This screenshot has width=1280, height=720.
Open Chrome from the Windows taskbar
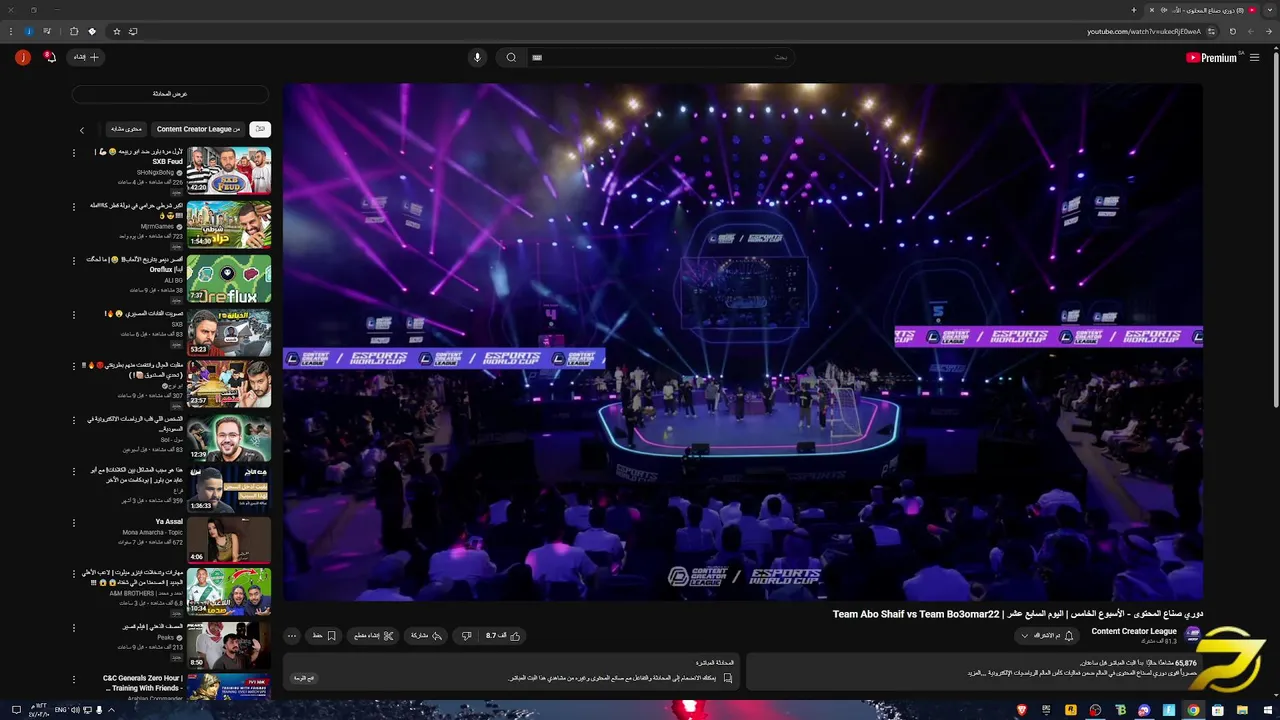coord(1193,710)
